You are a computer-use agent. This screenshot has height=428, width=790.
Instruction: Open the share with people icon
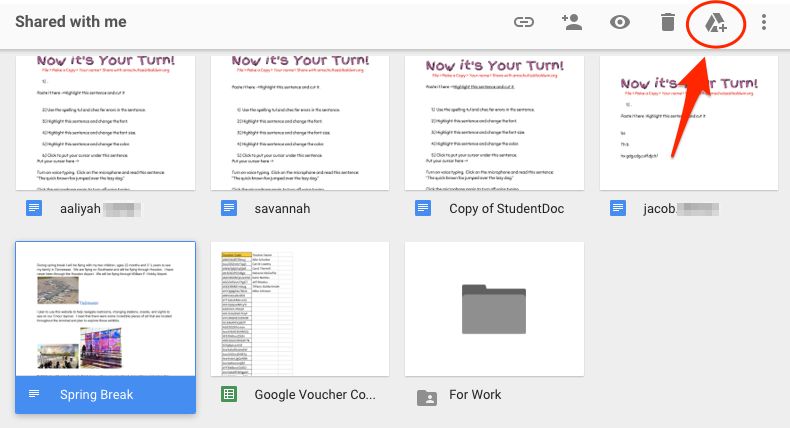coord(572,22)
